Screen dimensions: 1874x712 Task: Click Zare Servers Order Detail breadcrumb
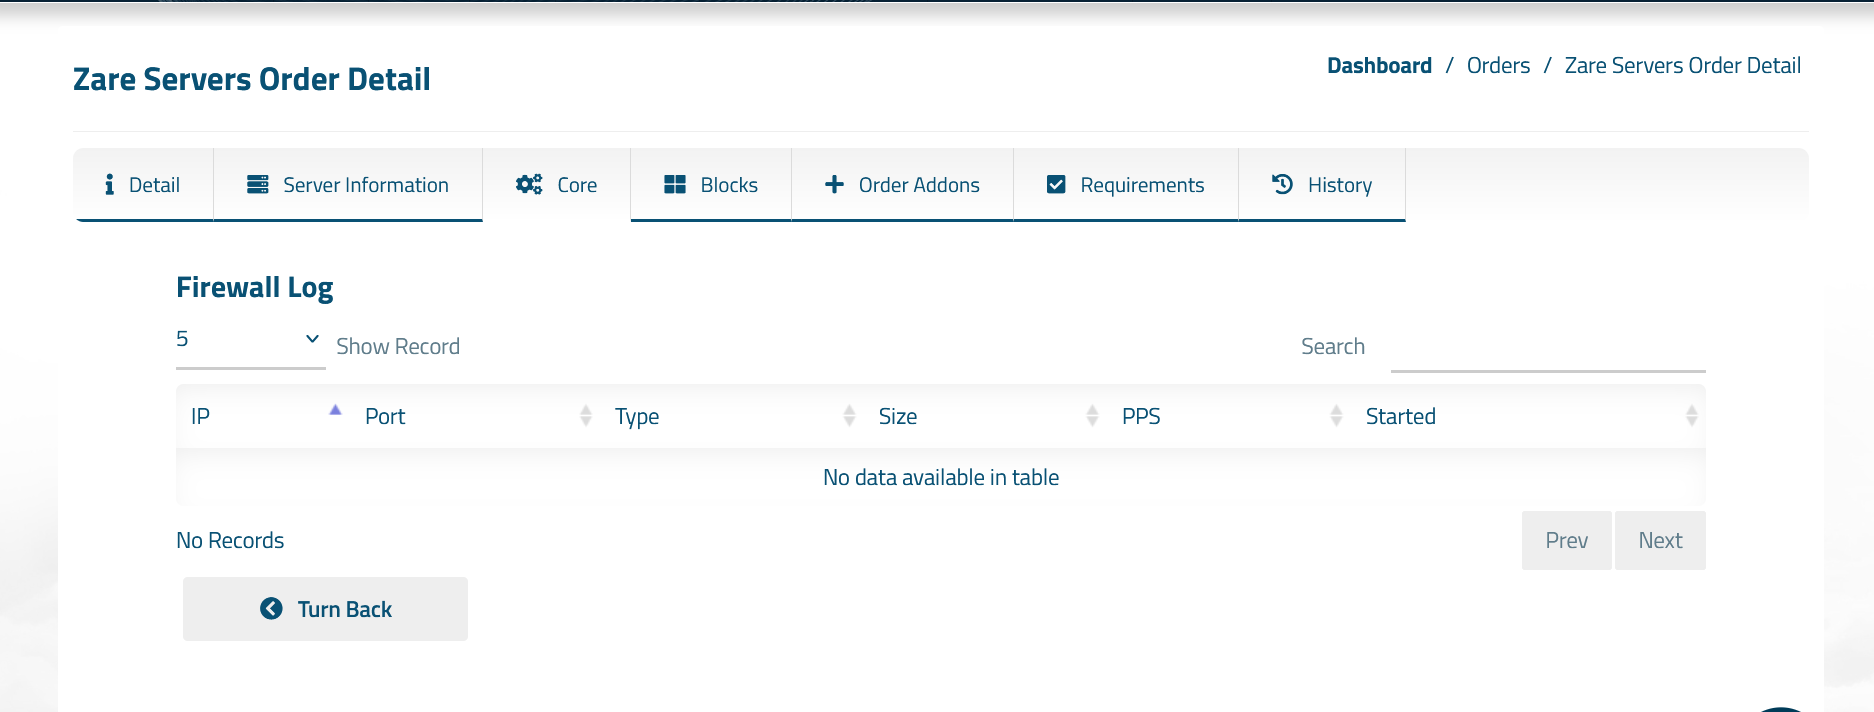click(1682, 66)
